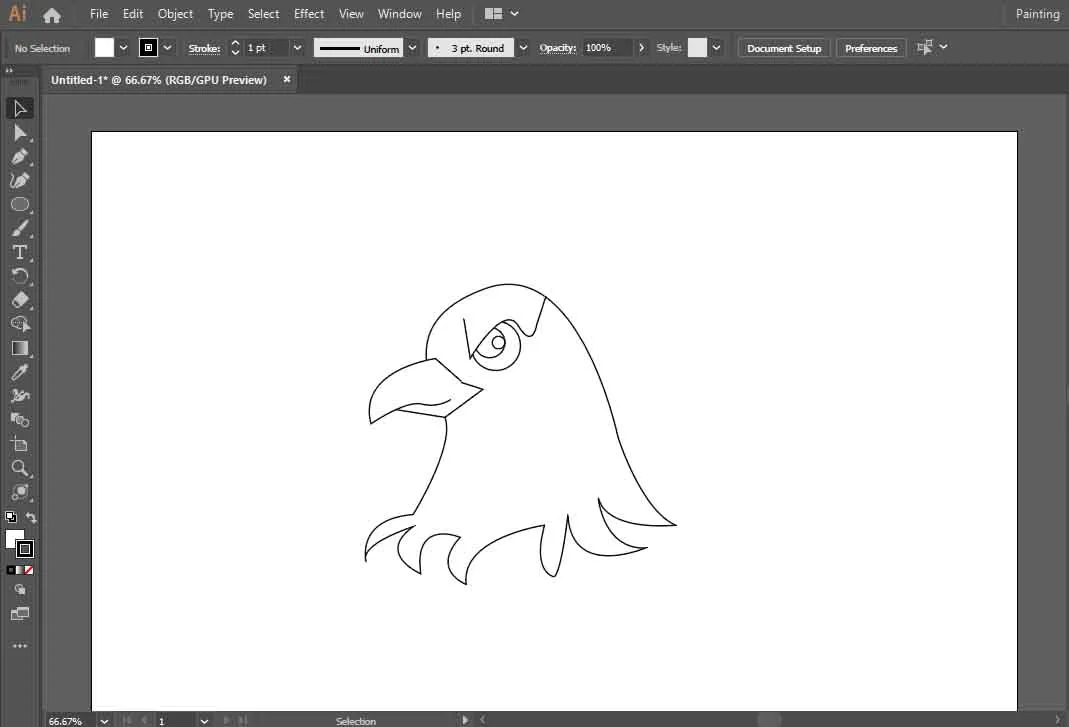Select the Eraser tool

20,300
